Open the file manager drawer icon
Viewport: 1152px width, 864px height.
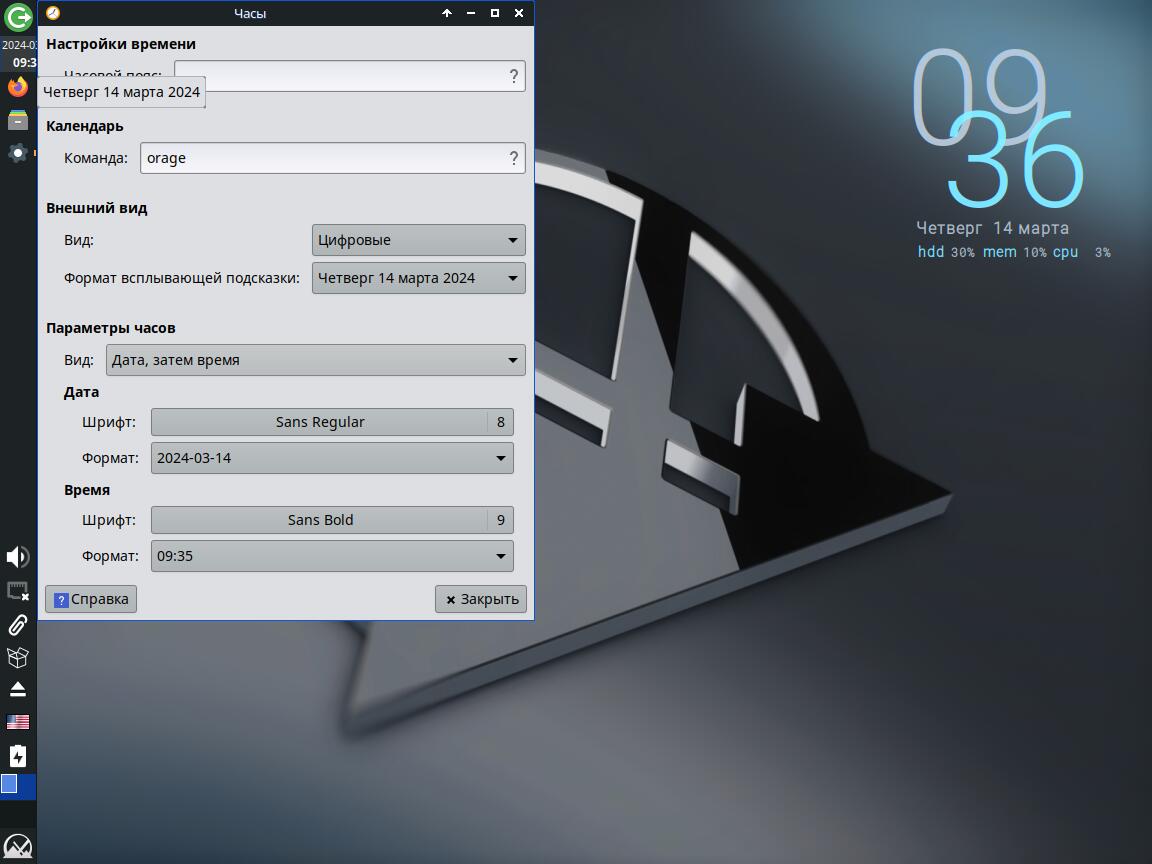18,120
